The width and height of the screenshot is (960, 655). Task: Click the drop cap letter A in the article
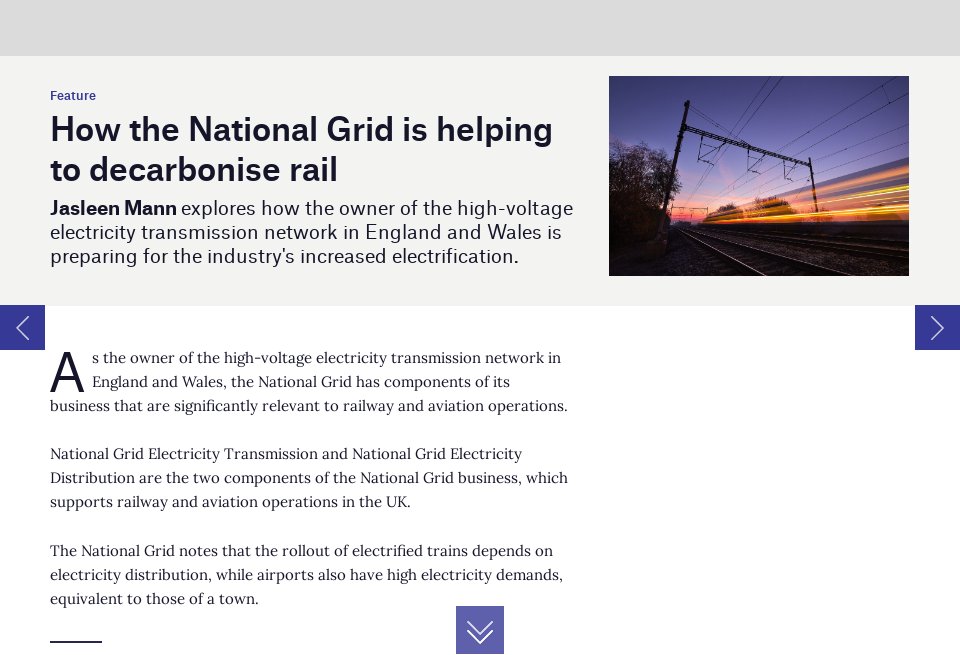click(66, 372)
